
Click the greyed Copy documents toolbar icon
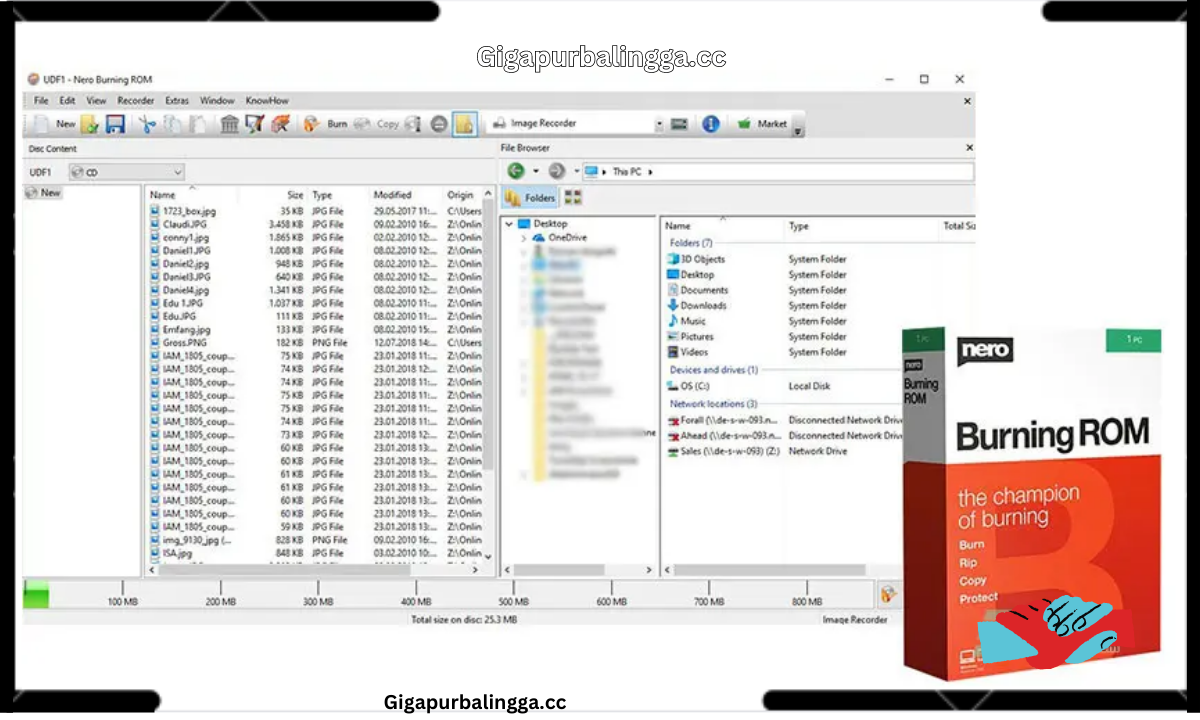pyautogui.click(x=173, y=124)
